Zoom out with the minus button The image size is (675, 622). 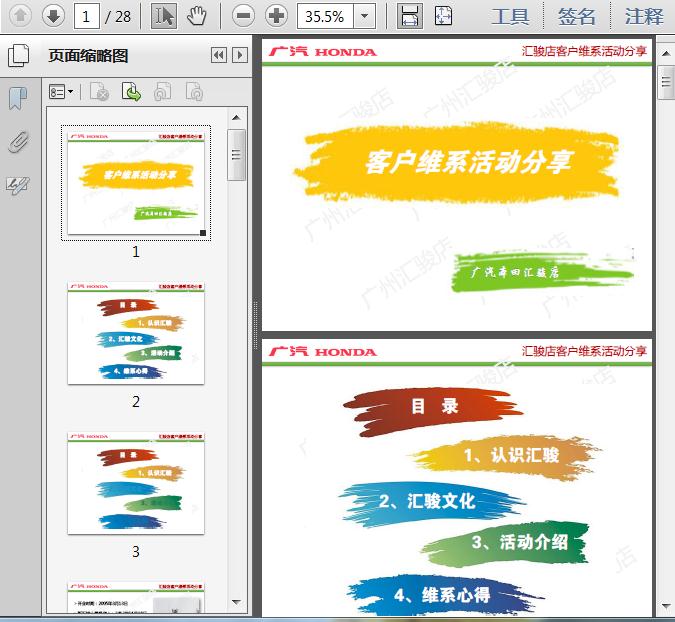pos(243,15)
